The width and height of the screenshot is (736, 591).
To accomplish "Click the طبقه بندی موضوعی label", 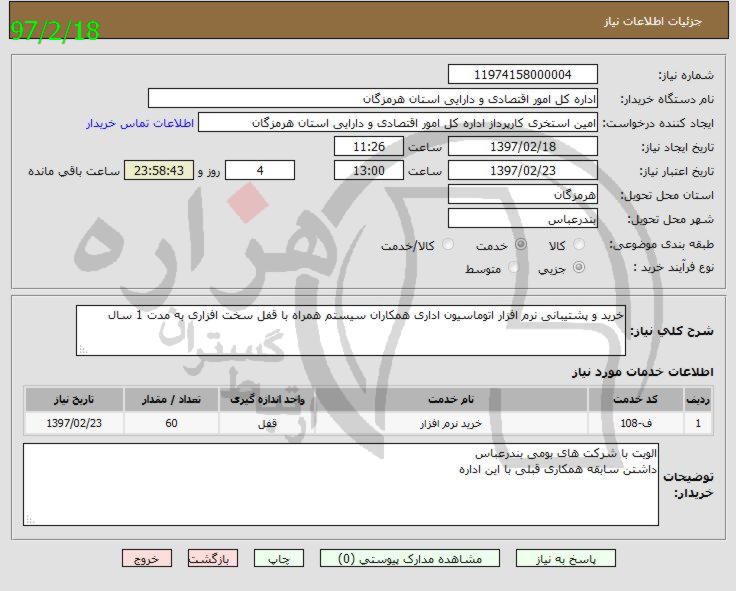I will [661, 244].
